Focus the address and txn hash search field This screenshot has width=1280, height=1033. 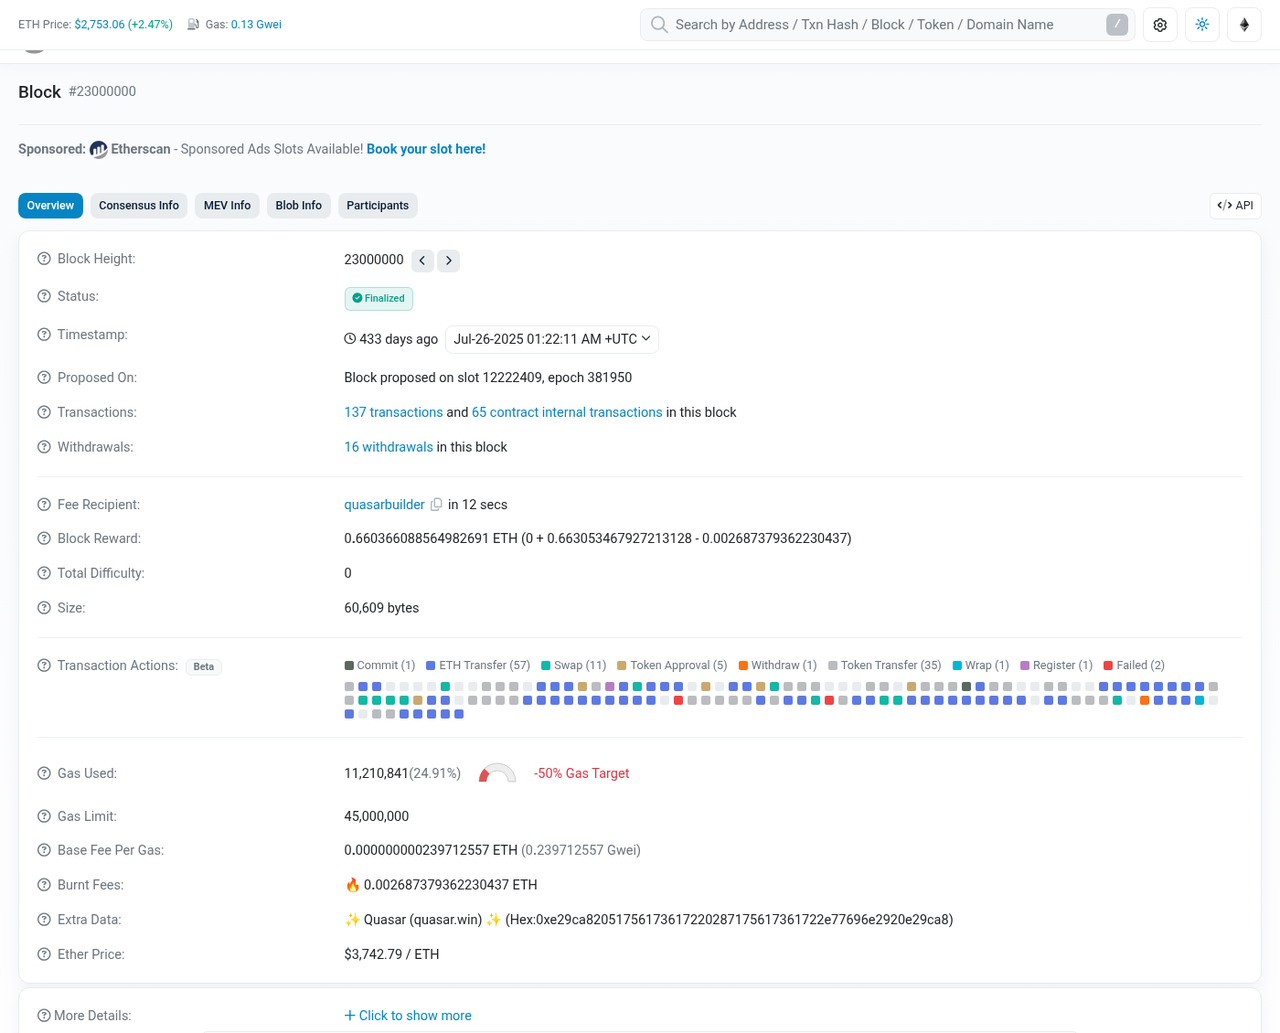coord(887,25)
